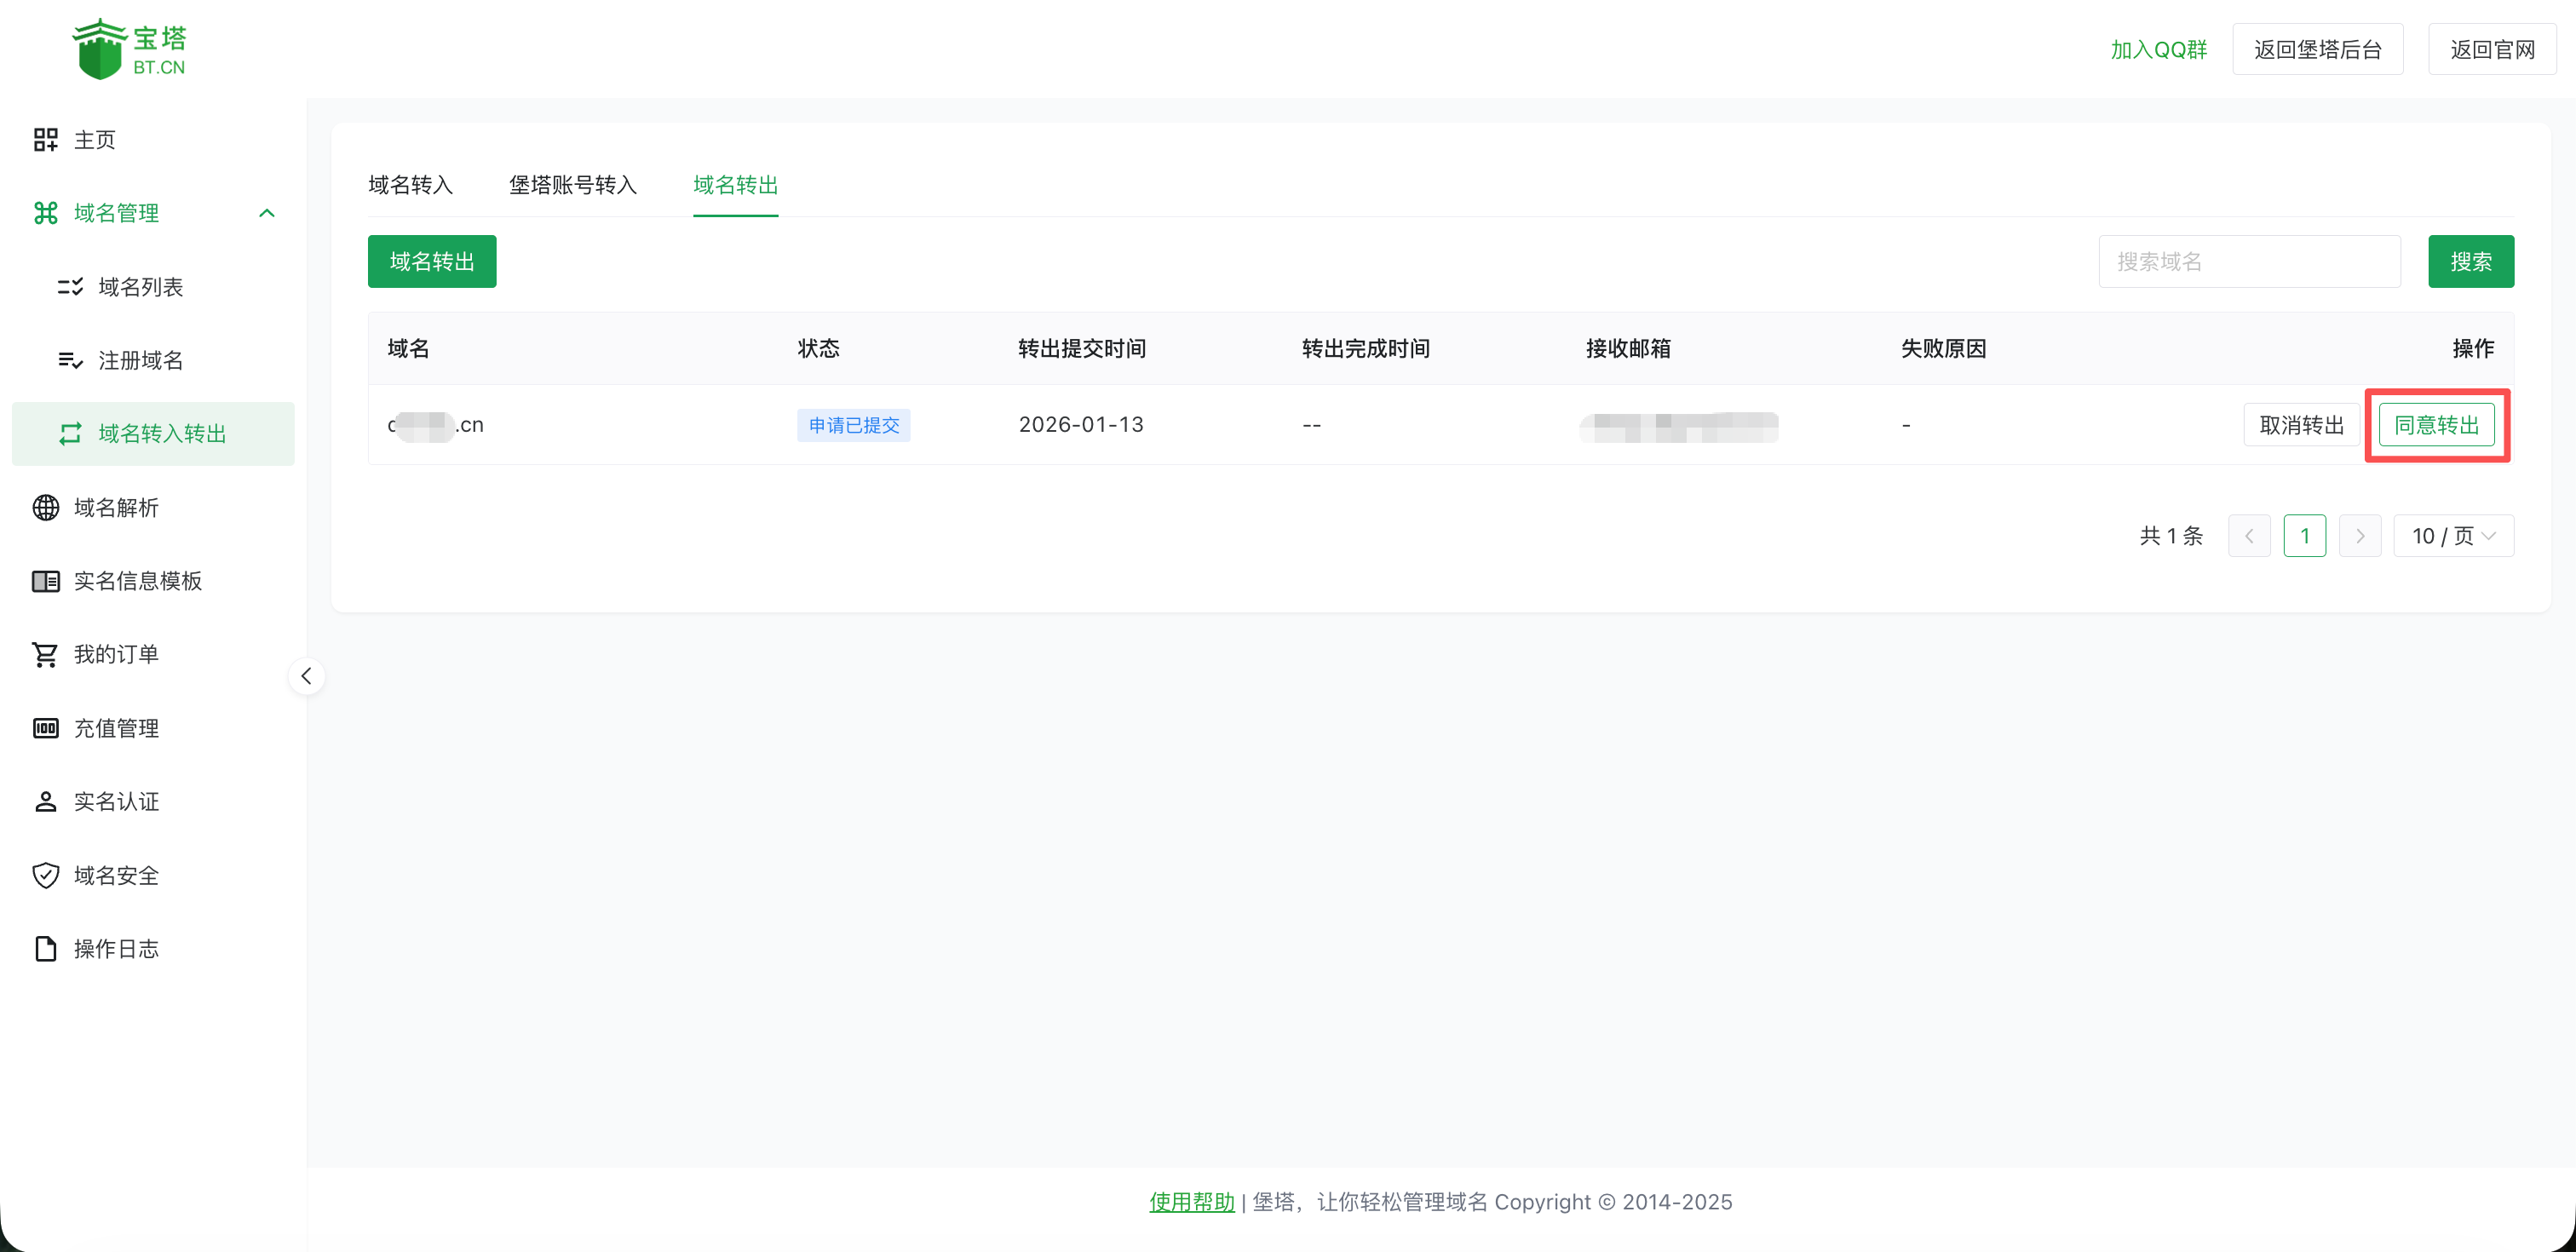Image resolution: width=2576 pixels, height=1252 pixels.
Task: Click 取消转出 in the domain row
Action: tap(2300, 425)
